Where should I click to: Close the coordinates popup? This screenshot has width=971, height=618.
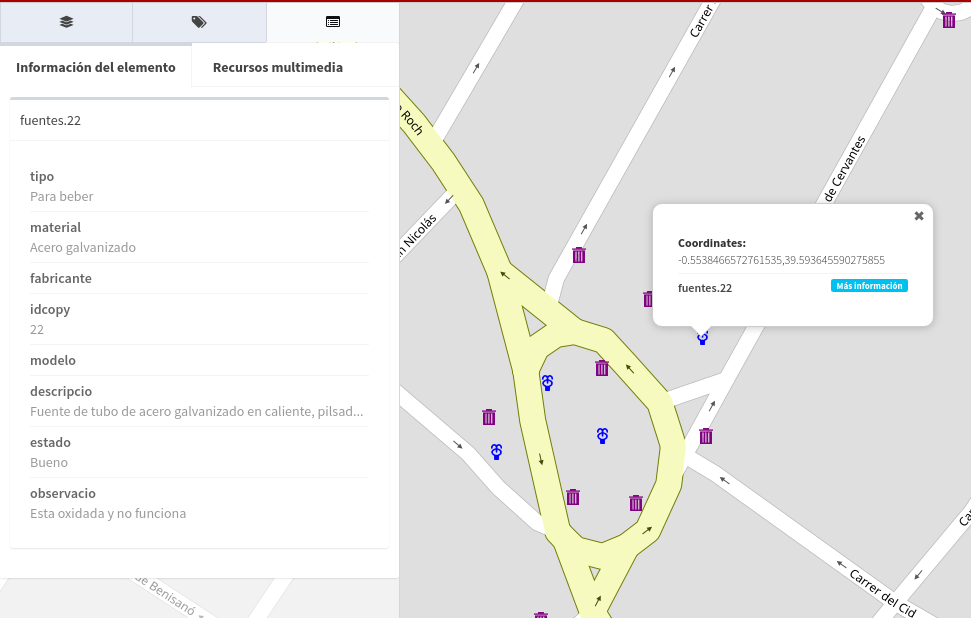pyautogui.click(x=919, y=215)
